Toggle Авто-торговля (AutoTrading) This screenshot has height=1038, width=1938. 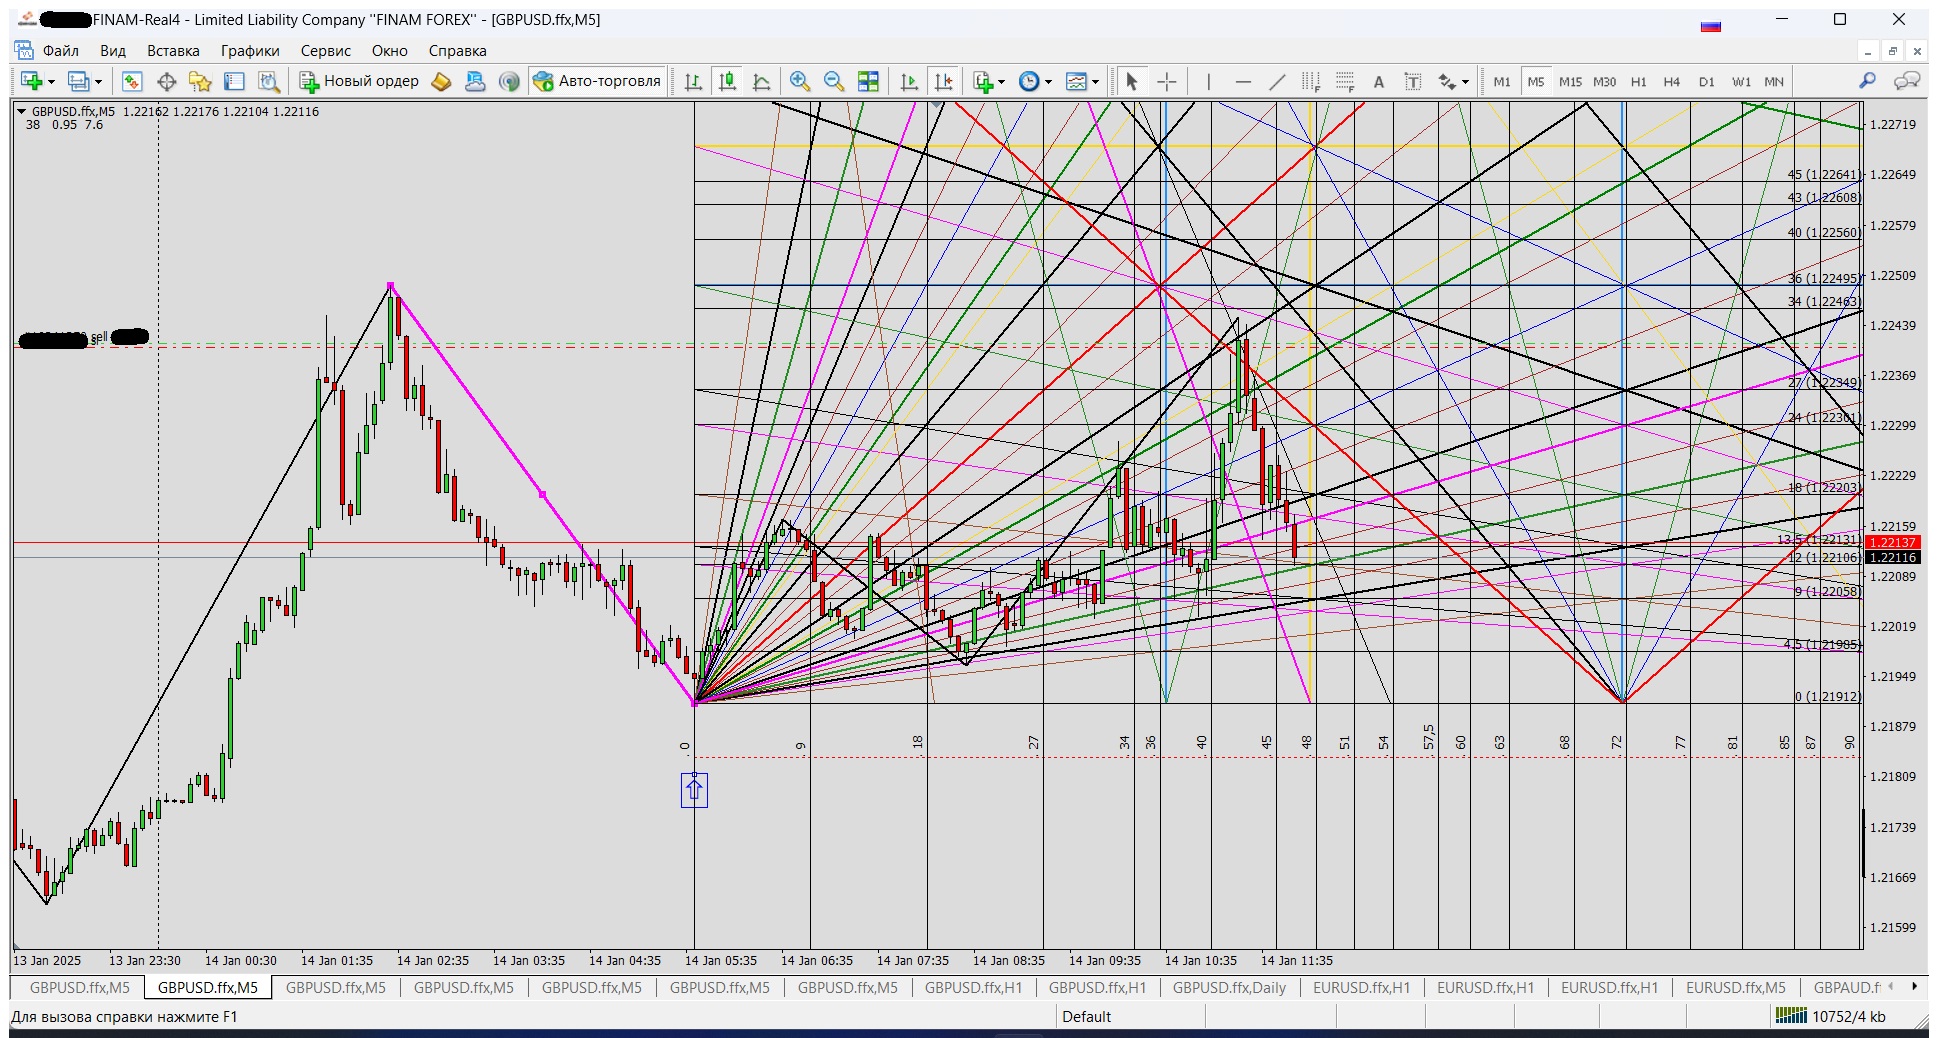598,82
